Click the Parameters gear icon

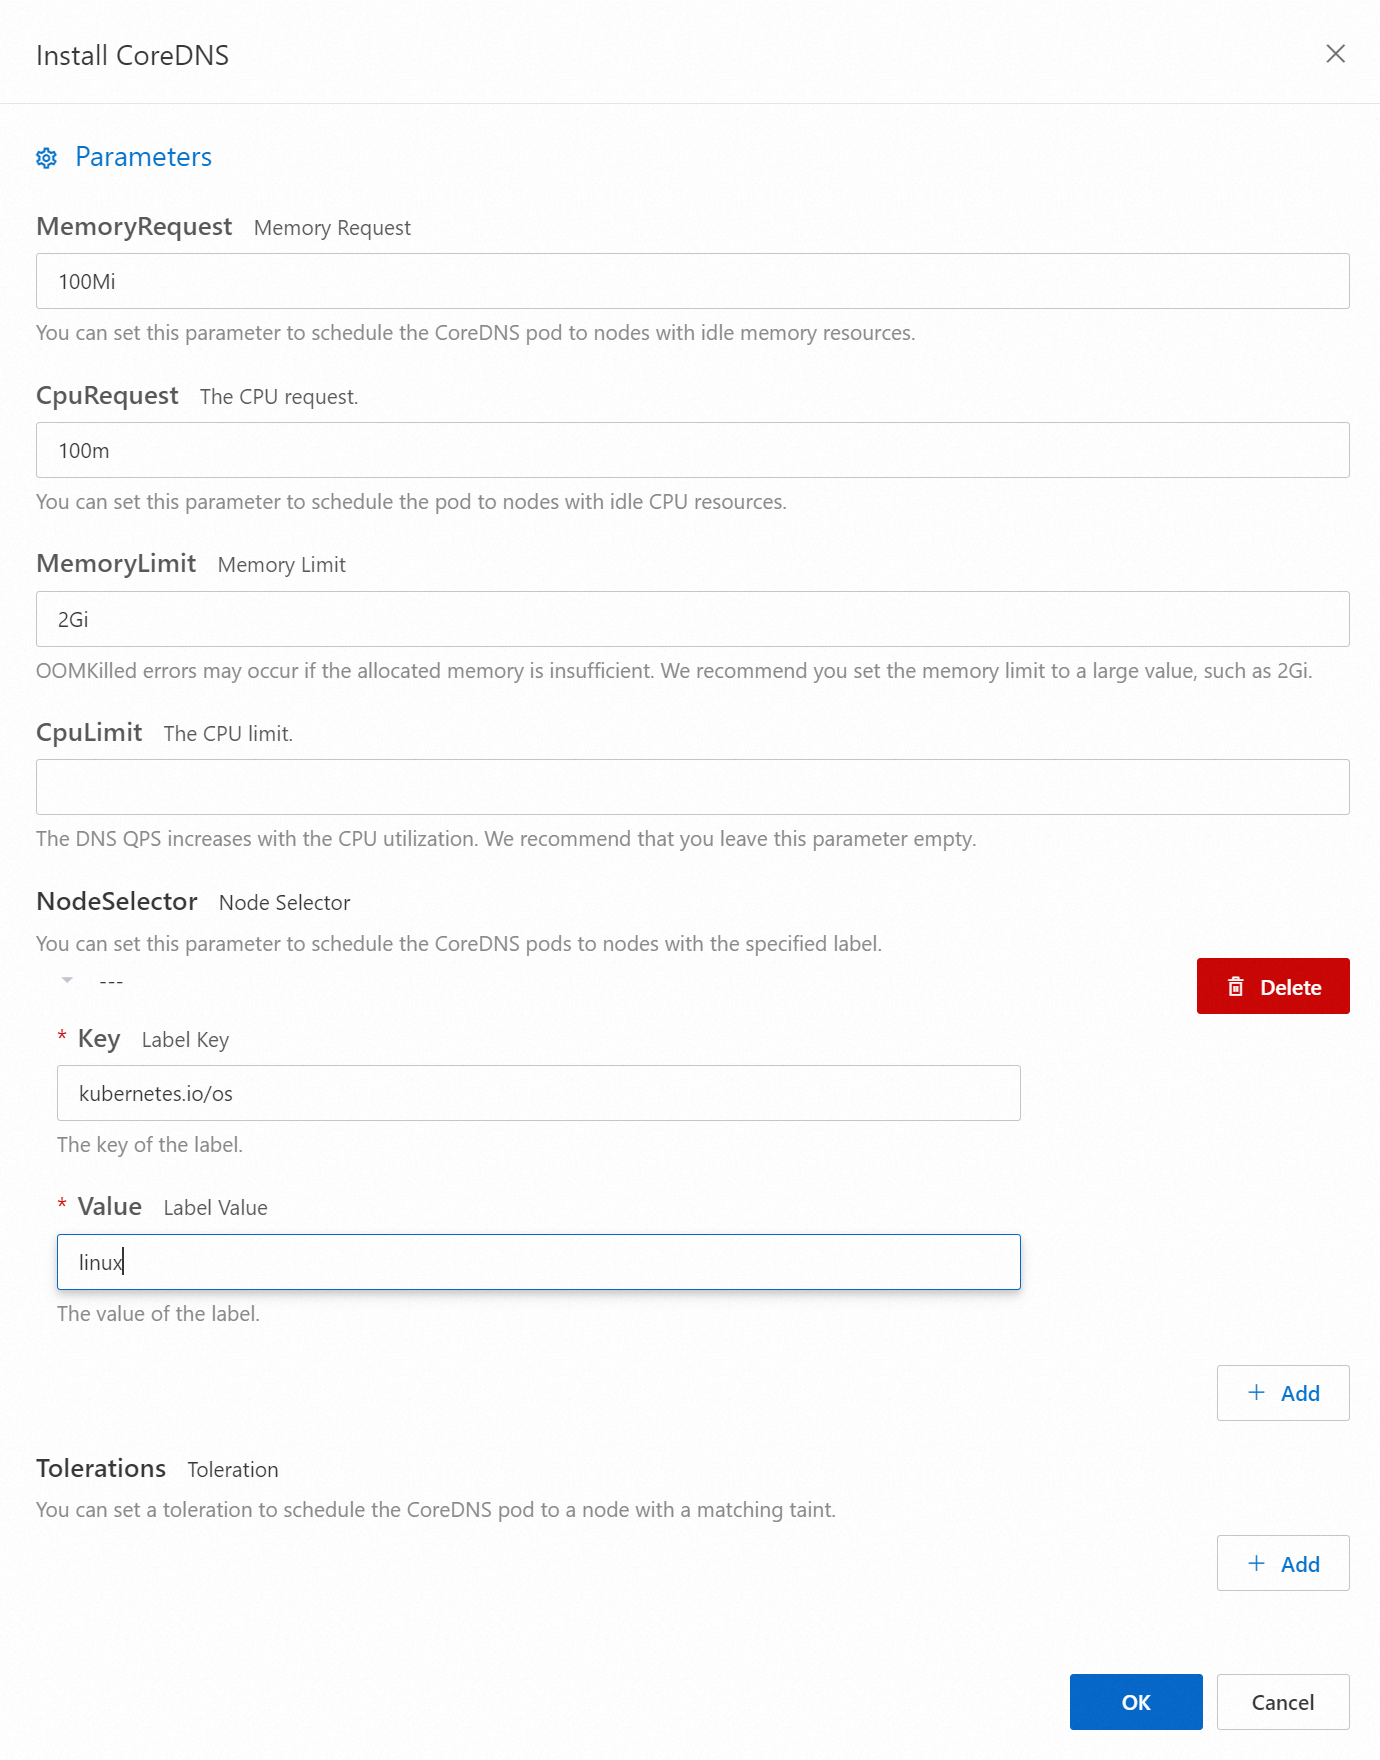[x=47, y=158]
